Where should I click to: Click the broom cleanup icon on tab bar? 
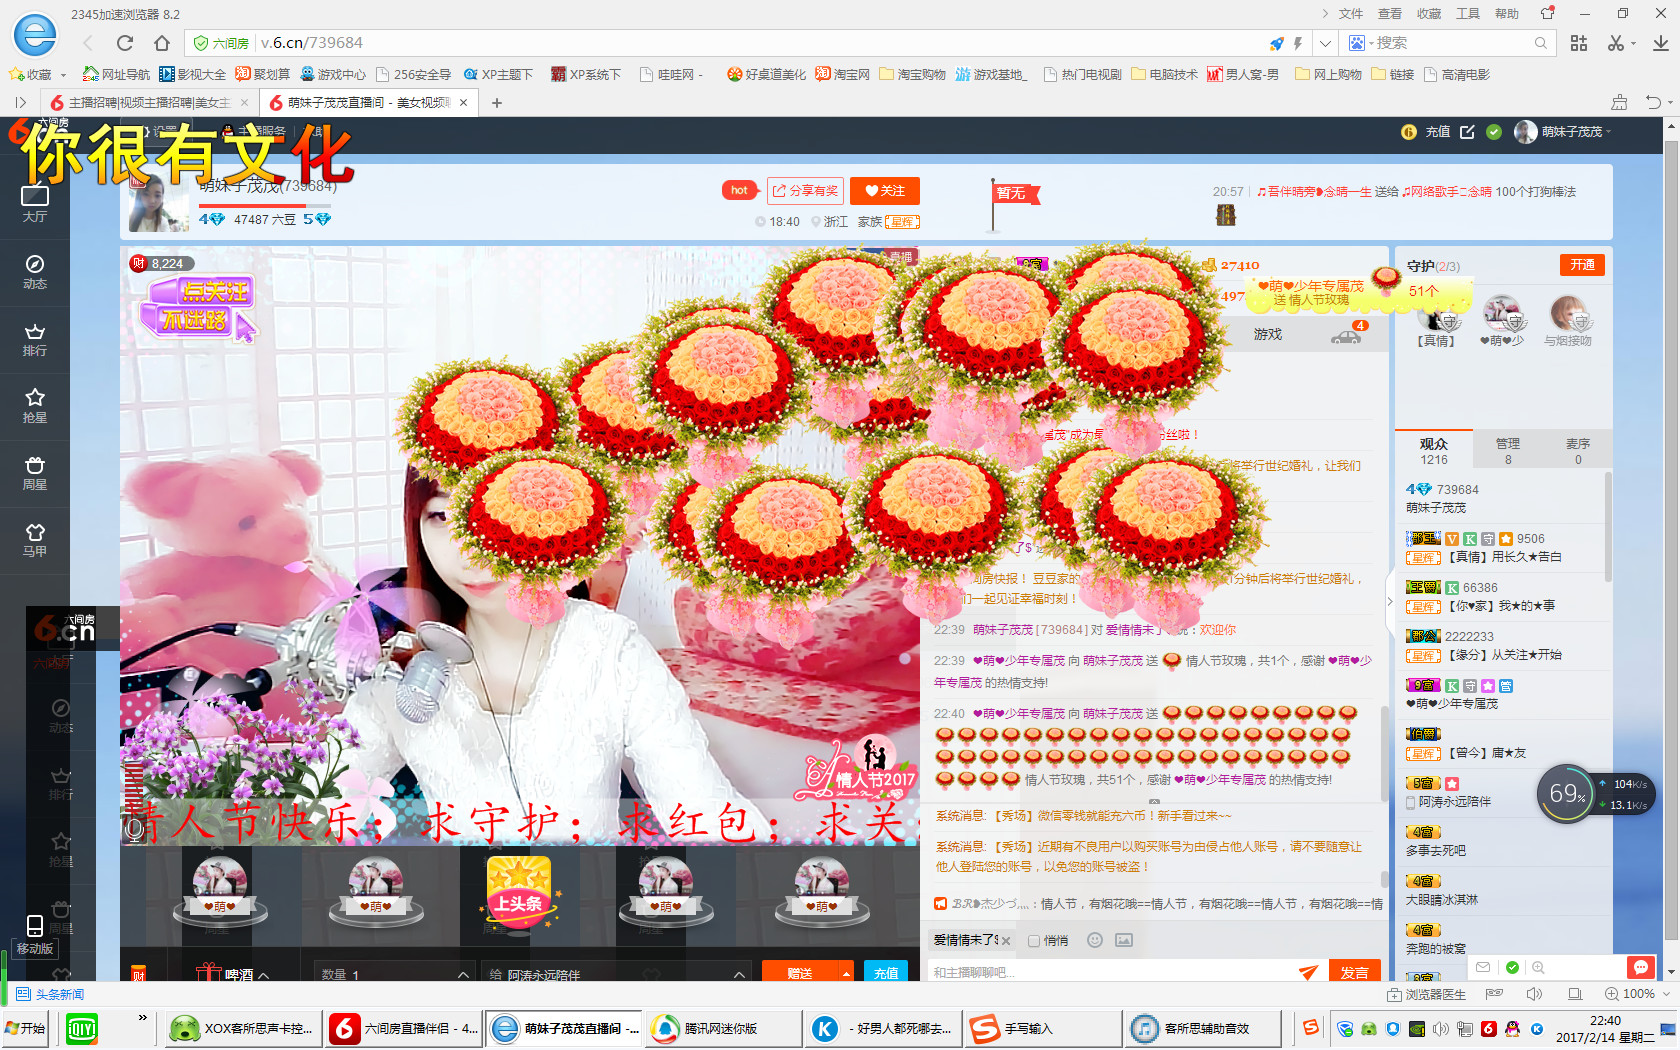click(1619, 102)
